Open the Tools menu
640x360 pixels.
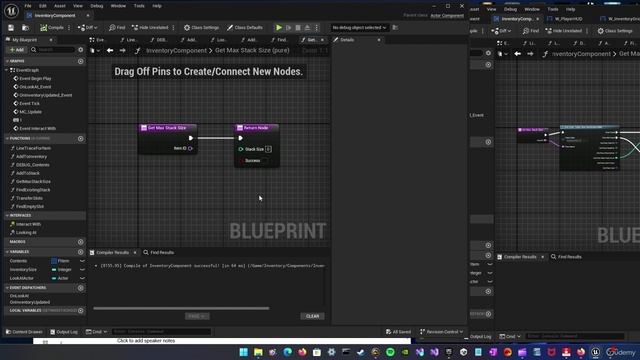(x=139, y=6)
